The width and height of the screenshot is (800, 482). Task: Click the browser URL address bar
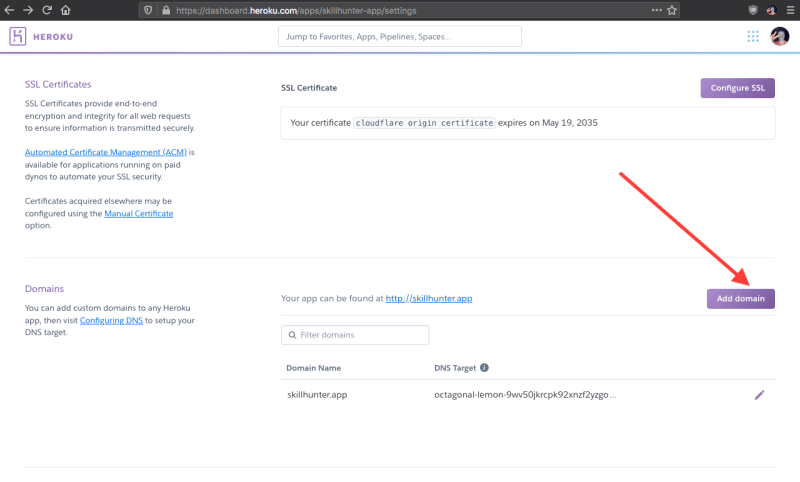(x=408, y=10)
